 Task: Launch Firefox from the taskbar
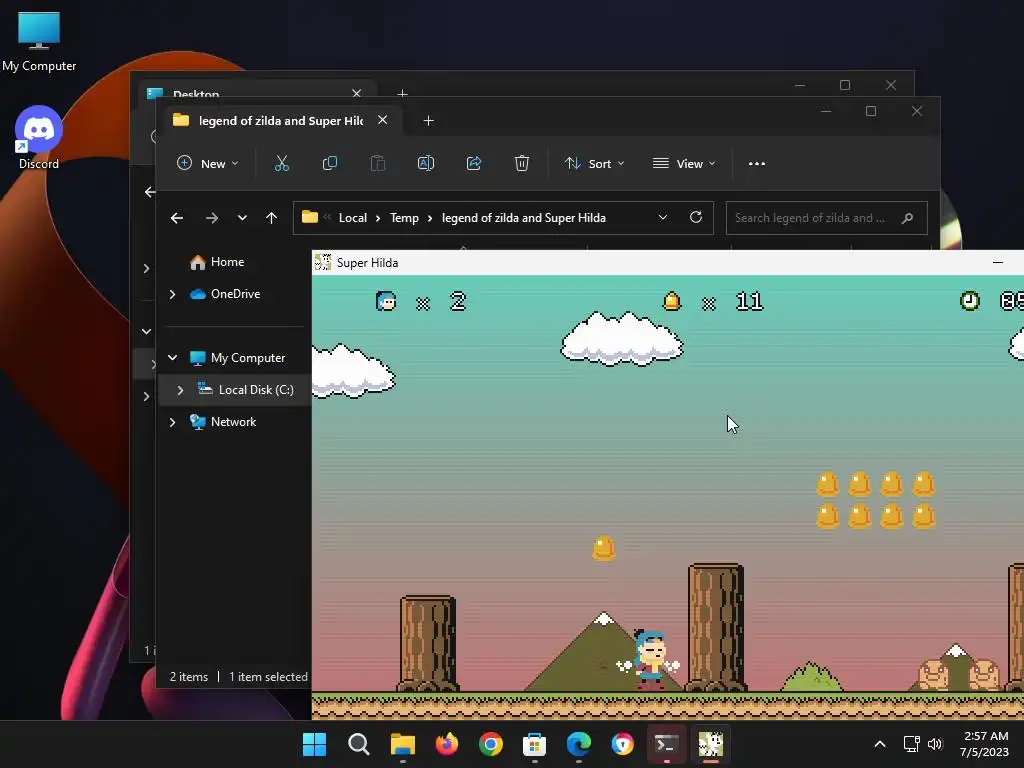click(447, 744)
